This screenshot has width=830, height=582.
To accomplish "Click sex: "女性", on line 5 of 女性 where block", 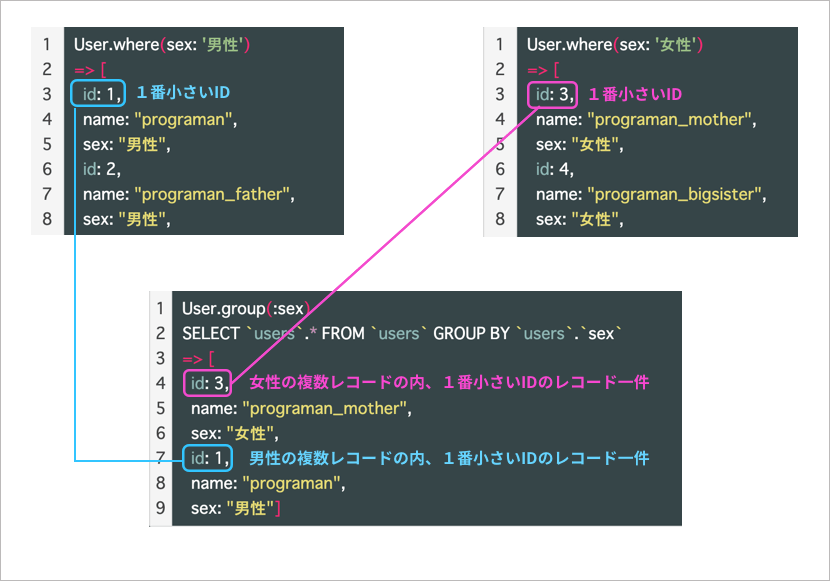I will pyautogui.click(x=580, y=145).
